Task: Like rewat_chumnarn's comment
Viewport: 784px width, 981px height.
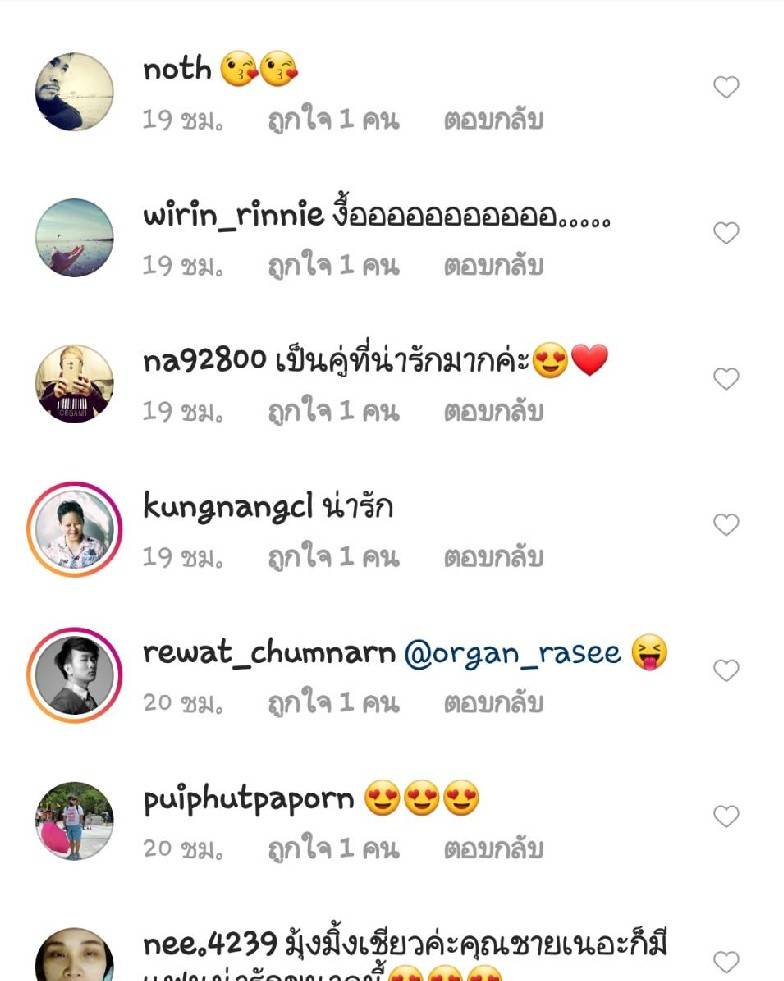Action: click(726, 670)
